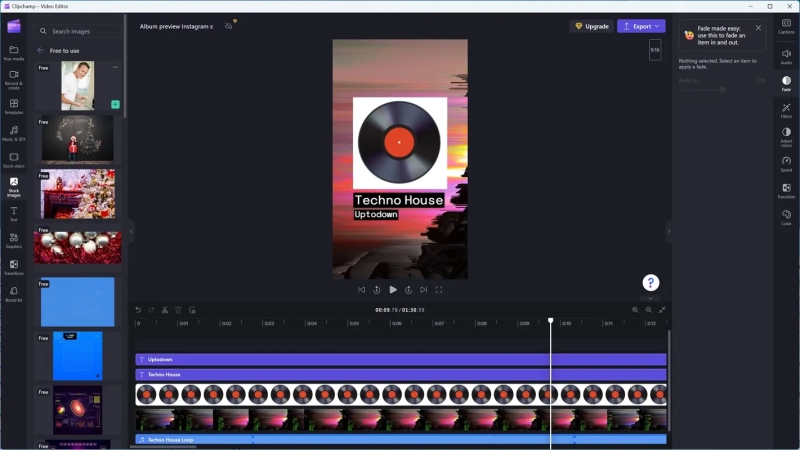Screen dimensions: 800x450
Task: Select the Filters tool in right panel
Action: coord(786,110)
